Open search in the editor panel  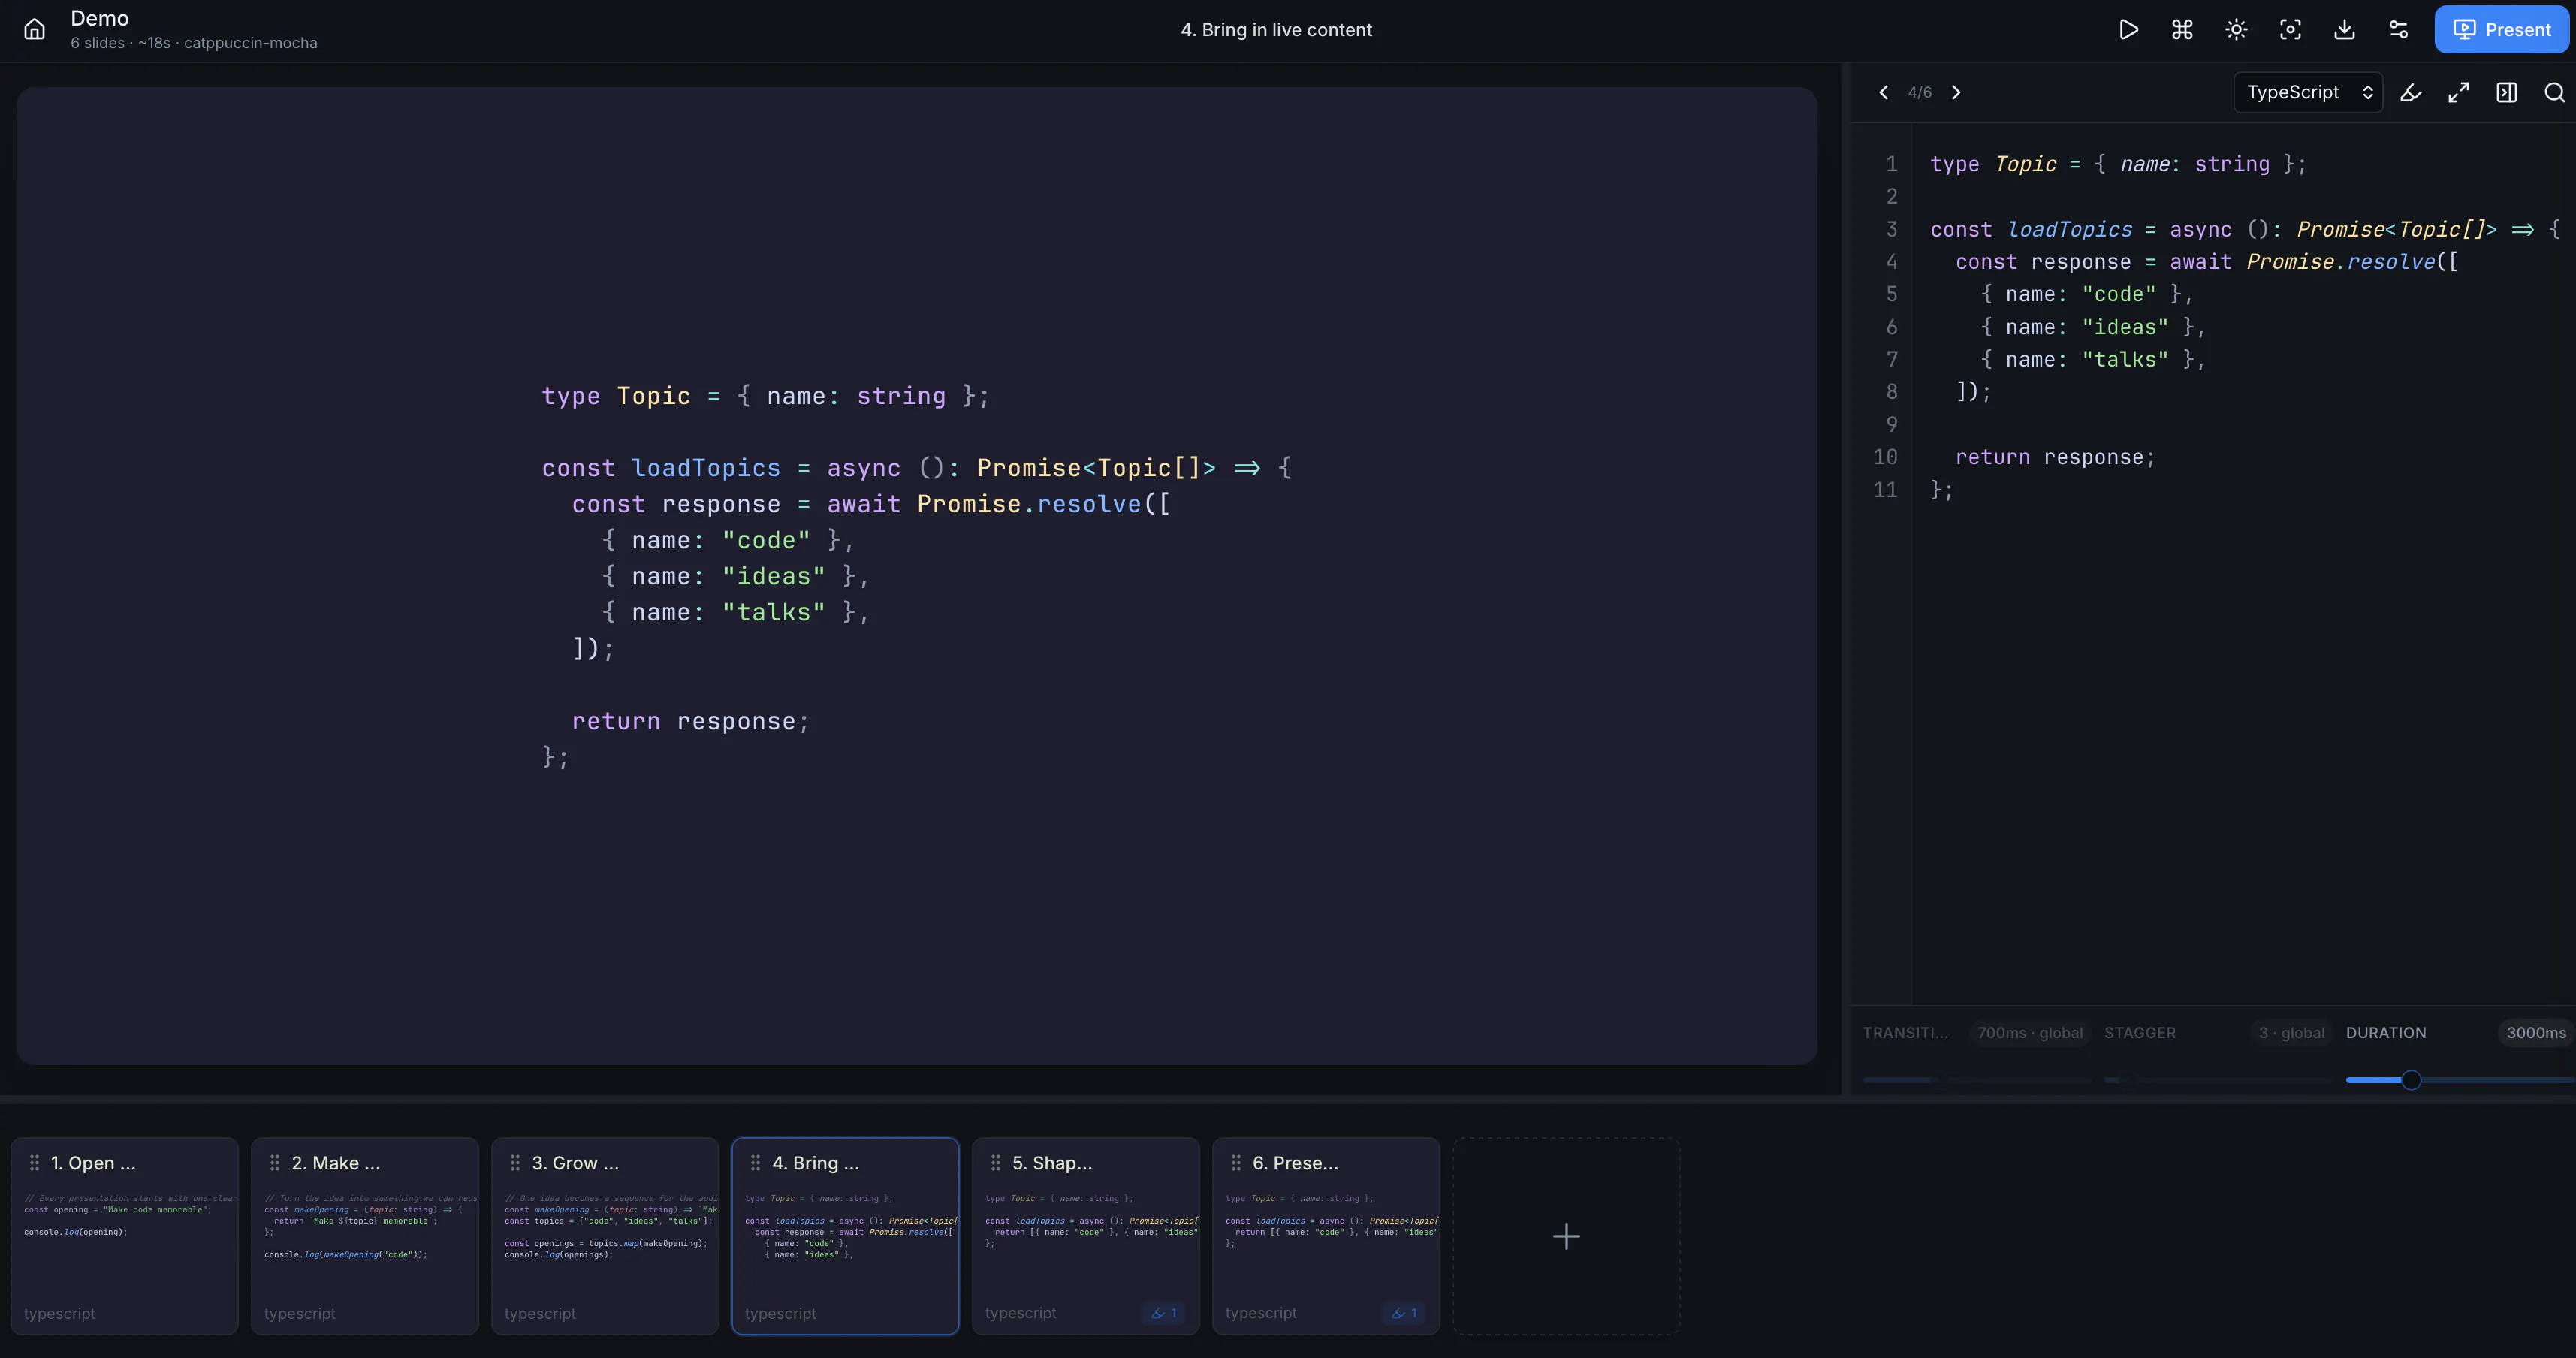point(2554,92)
